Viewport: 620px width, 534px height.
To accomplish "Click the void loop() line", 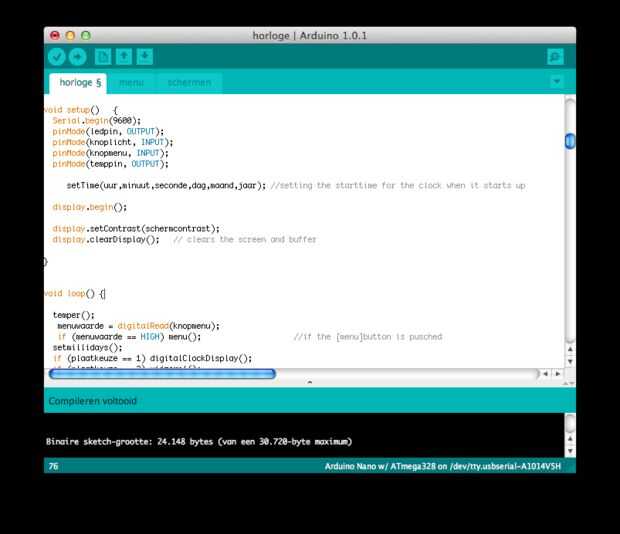I will (x=75, y=294).
